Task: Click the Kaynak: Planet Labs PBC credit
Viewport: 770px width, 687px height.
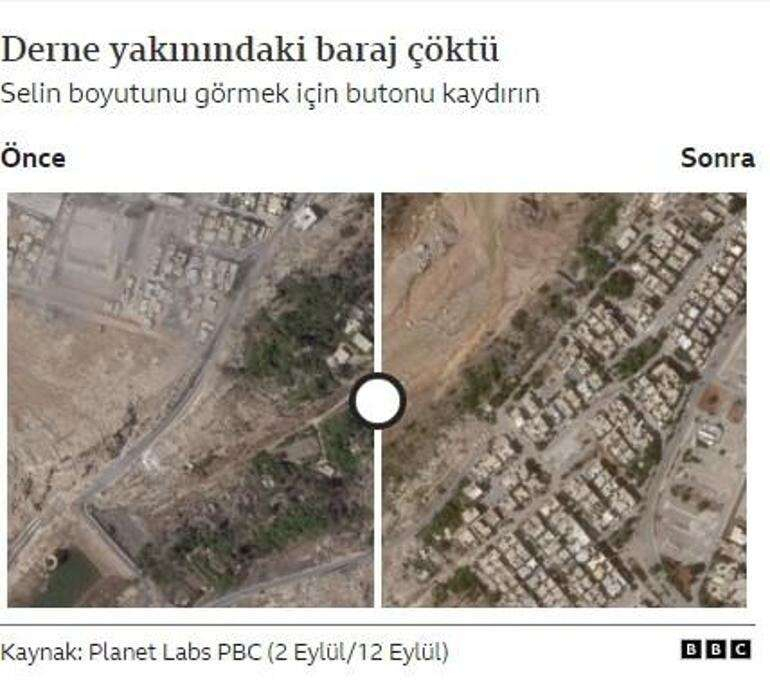Action: pyautogui.click(x=224, y=652)
